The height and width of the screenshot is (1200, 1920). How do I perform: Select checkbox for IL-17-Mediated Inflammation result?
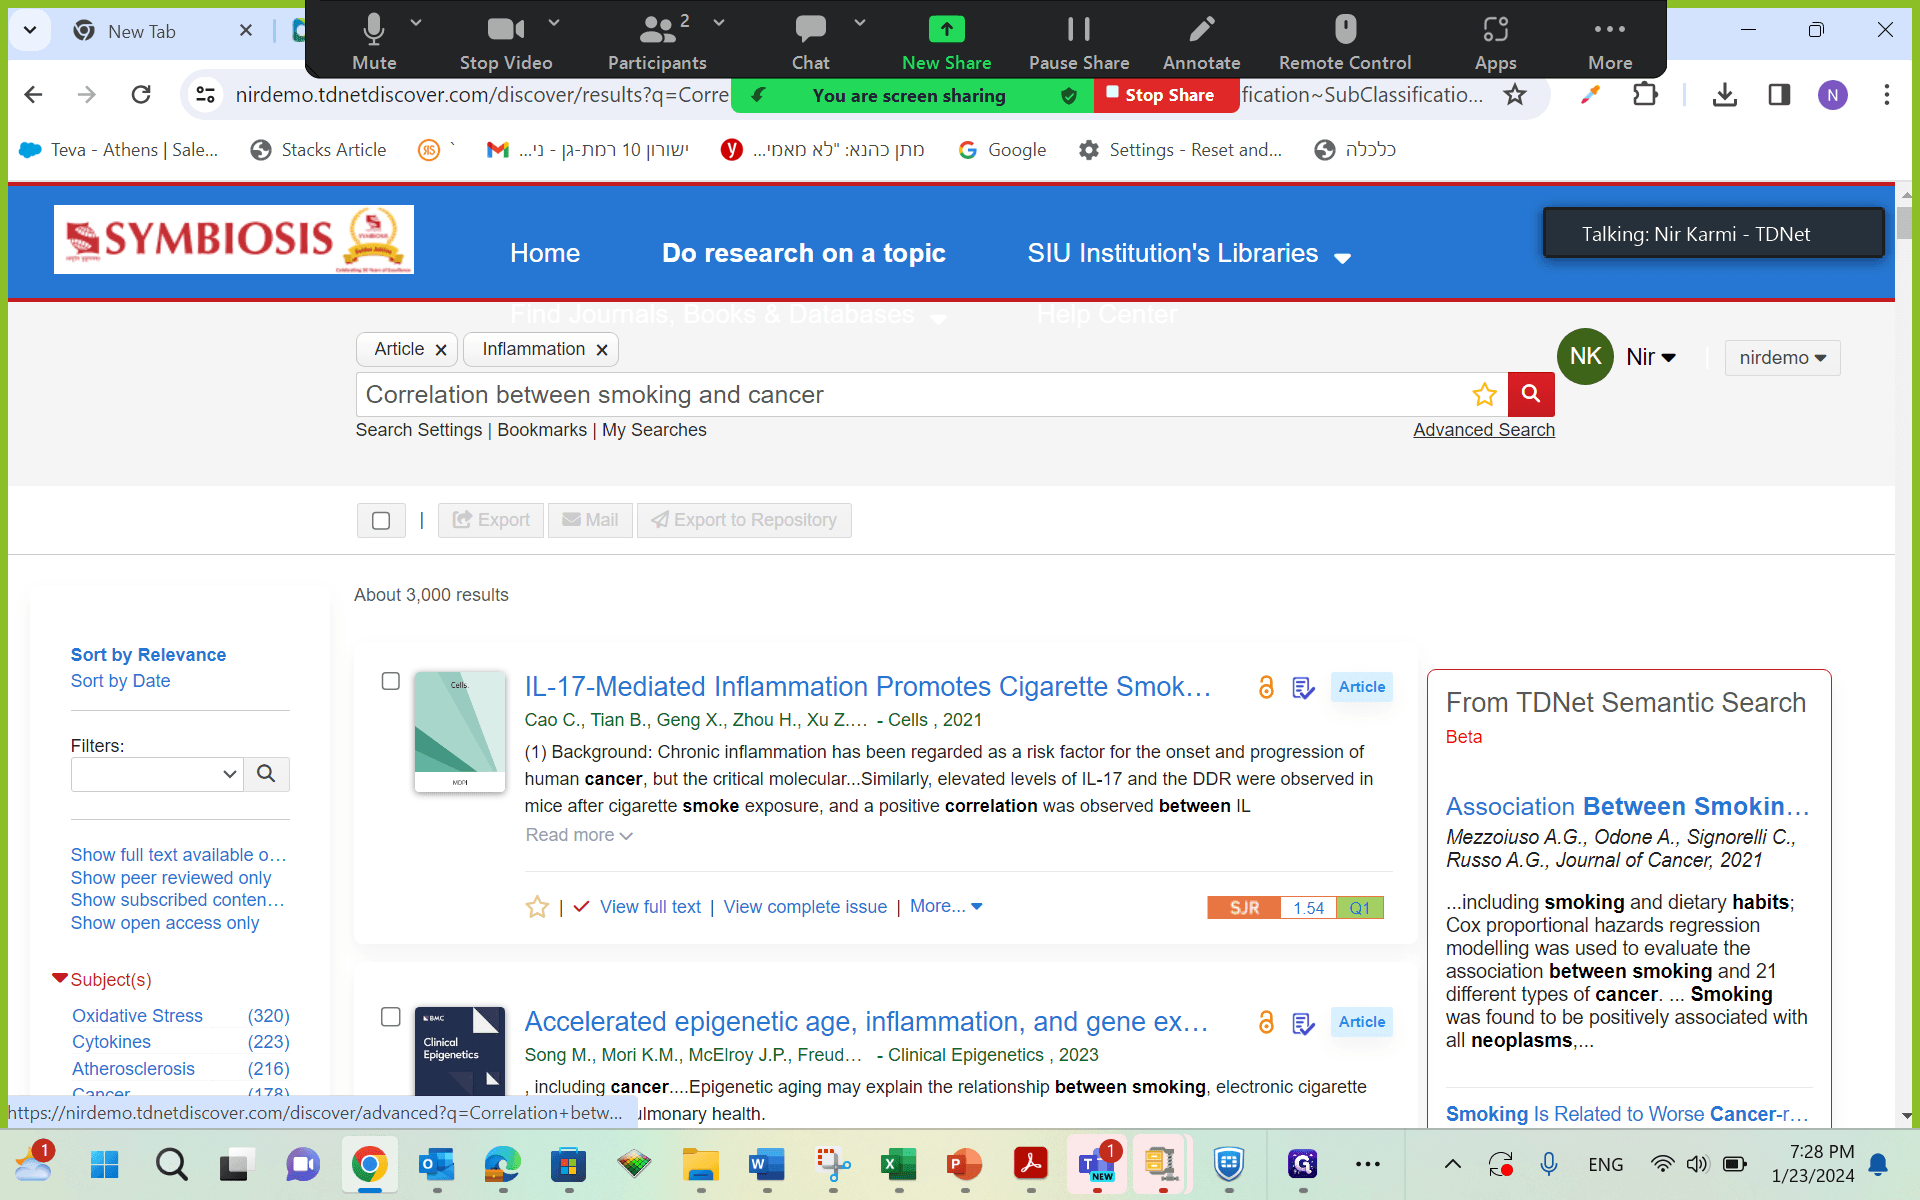click(x=391, y=681)
